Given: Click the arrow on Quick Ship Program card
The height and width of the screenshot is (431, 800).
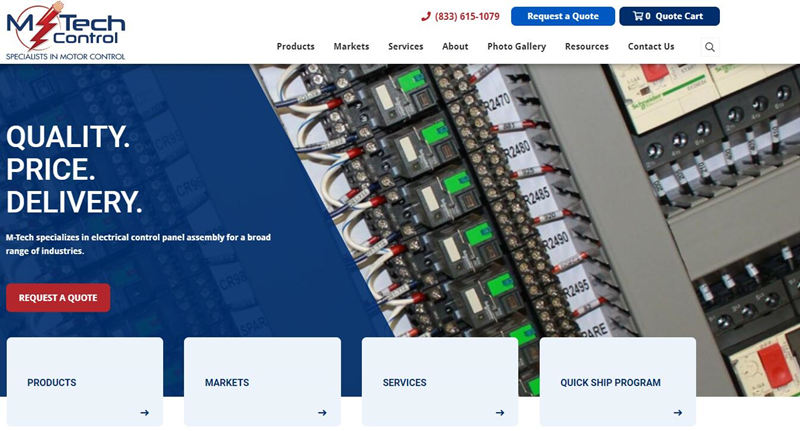Looking at the screenshot, I should 678,413.
